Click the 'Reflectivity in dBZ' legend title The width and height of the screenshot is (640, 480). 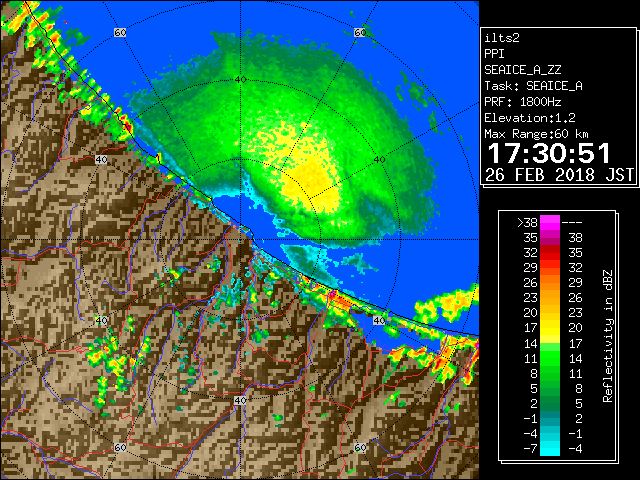point(607,336)
